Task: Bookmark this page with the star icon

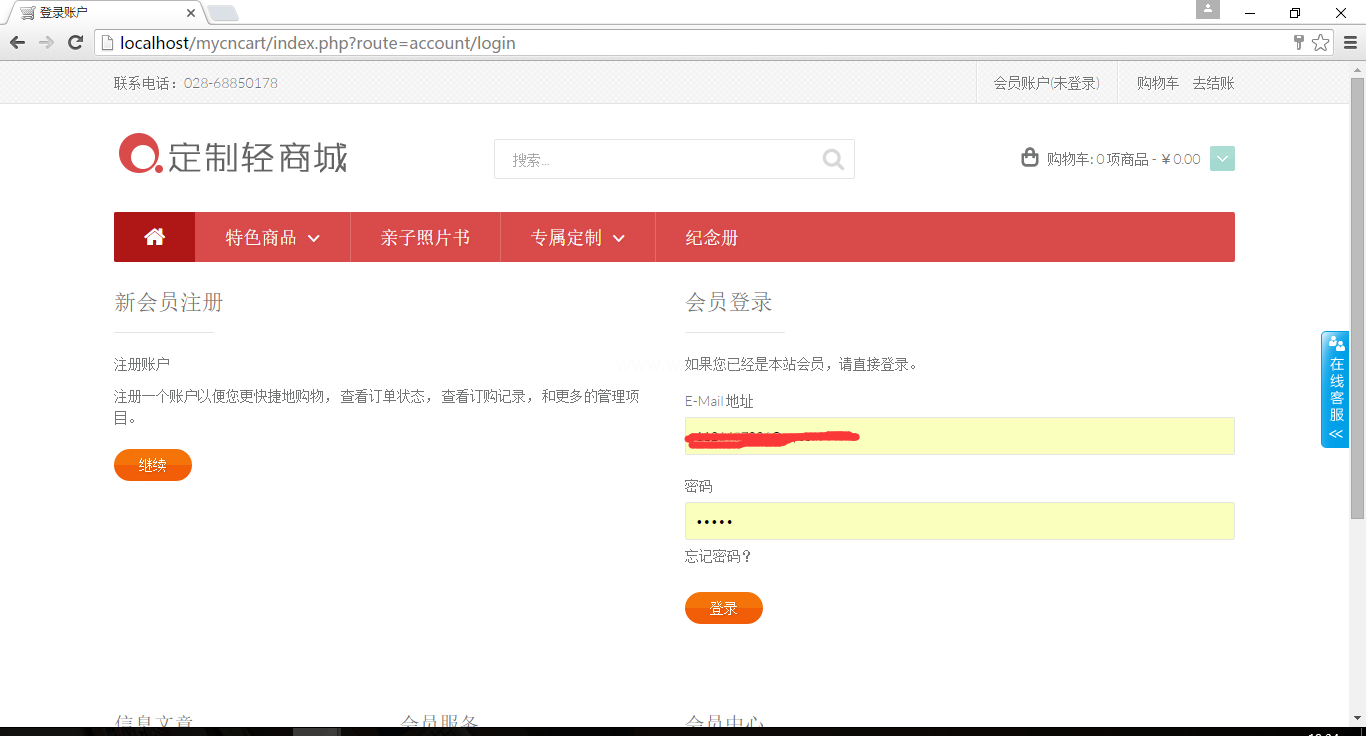Action: click(1320, 42)
